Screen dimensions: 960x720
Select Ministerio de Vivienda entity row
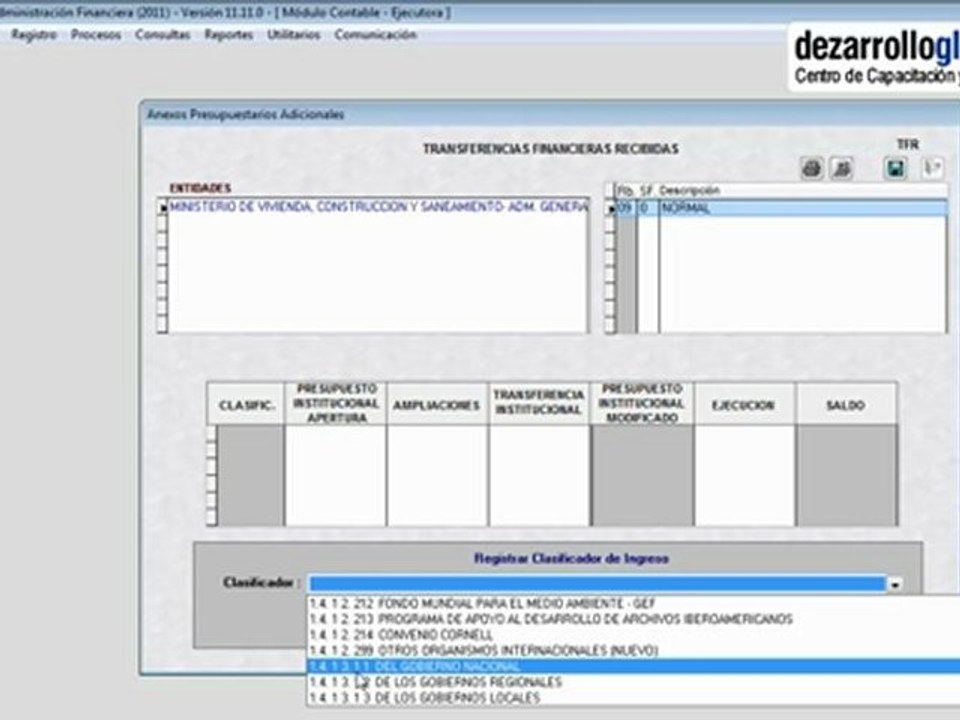378,207
